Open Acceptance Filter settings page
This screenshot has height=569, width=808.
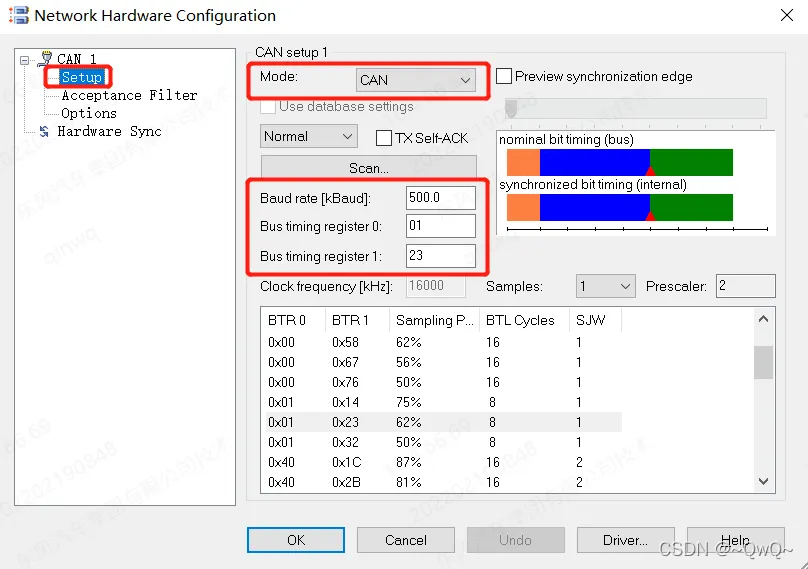pos(129,95)
